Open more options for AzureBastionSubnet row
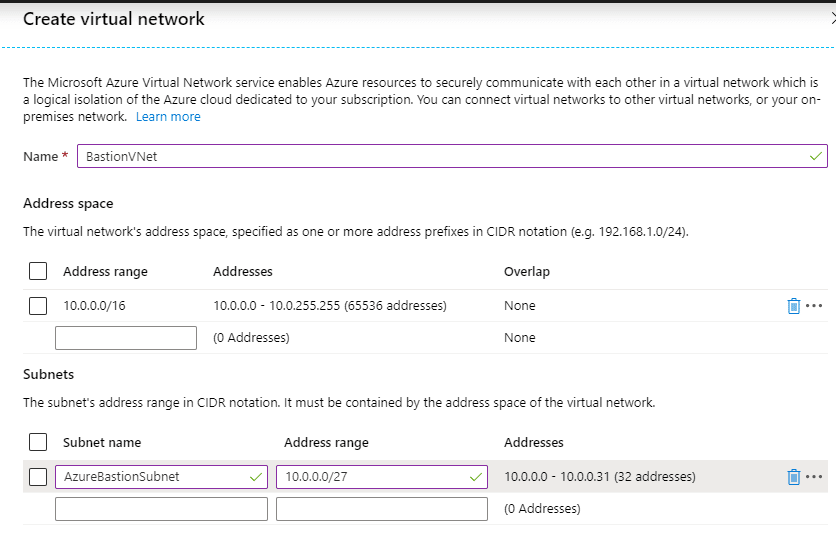Image resolution: width=836 pixels, height=536 pixels. [x=814, y=477]
